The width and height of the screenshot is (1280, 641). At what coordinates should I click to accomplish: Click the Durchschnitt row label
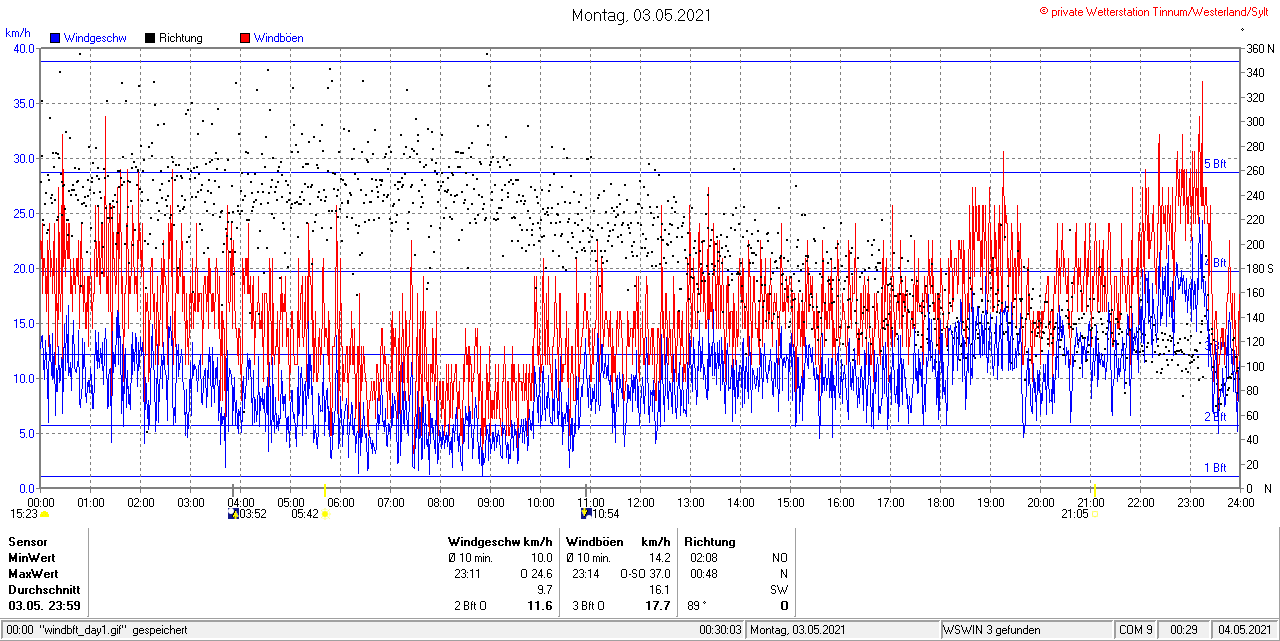[43, 590]
